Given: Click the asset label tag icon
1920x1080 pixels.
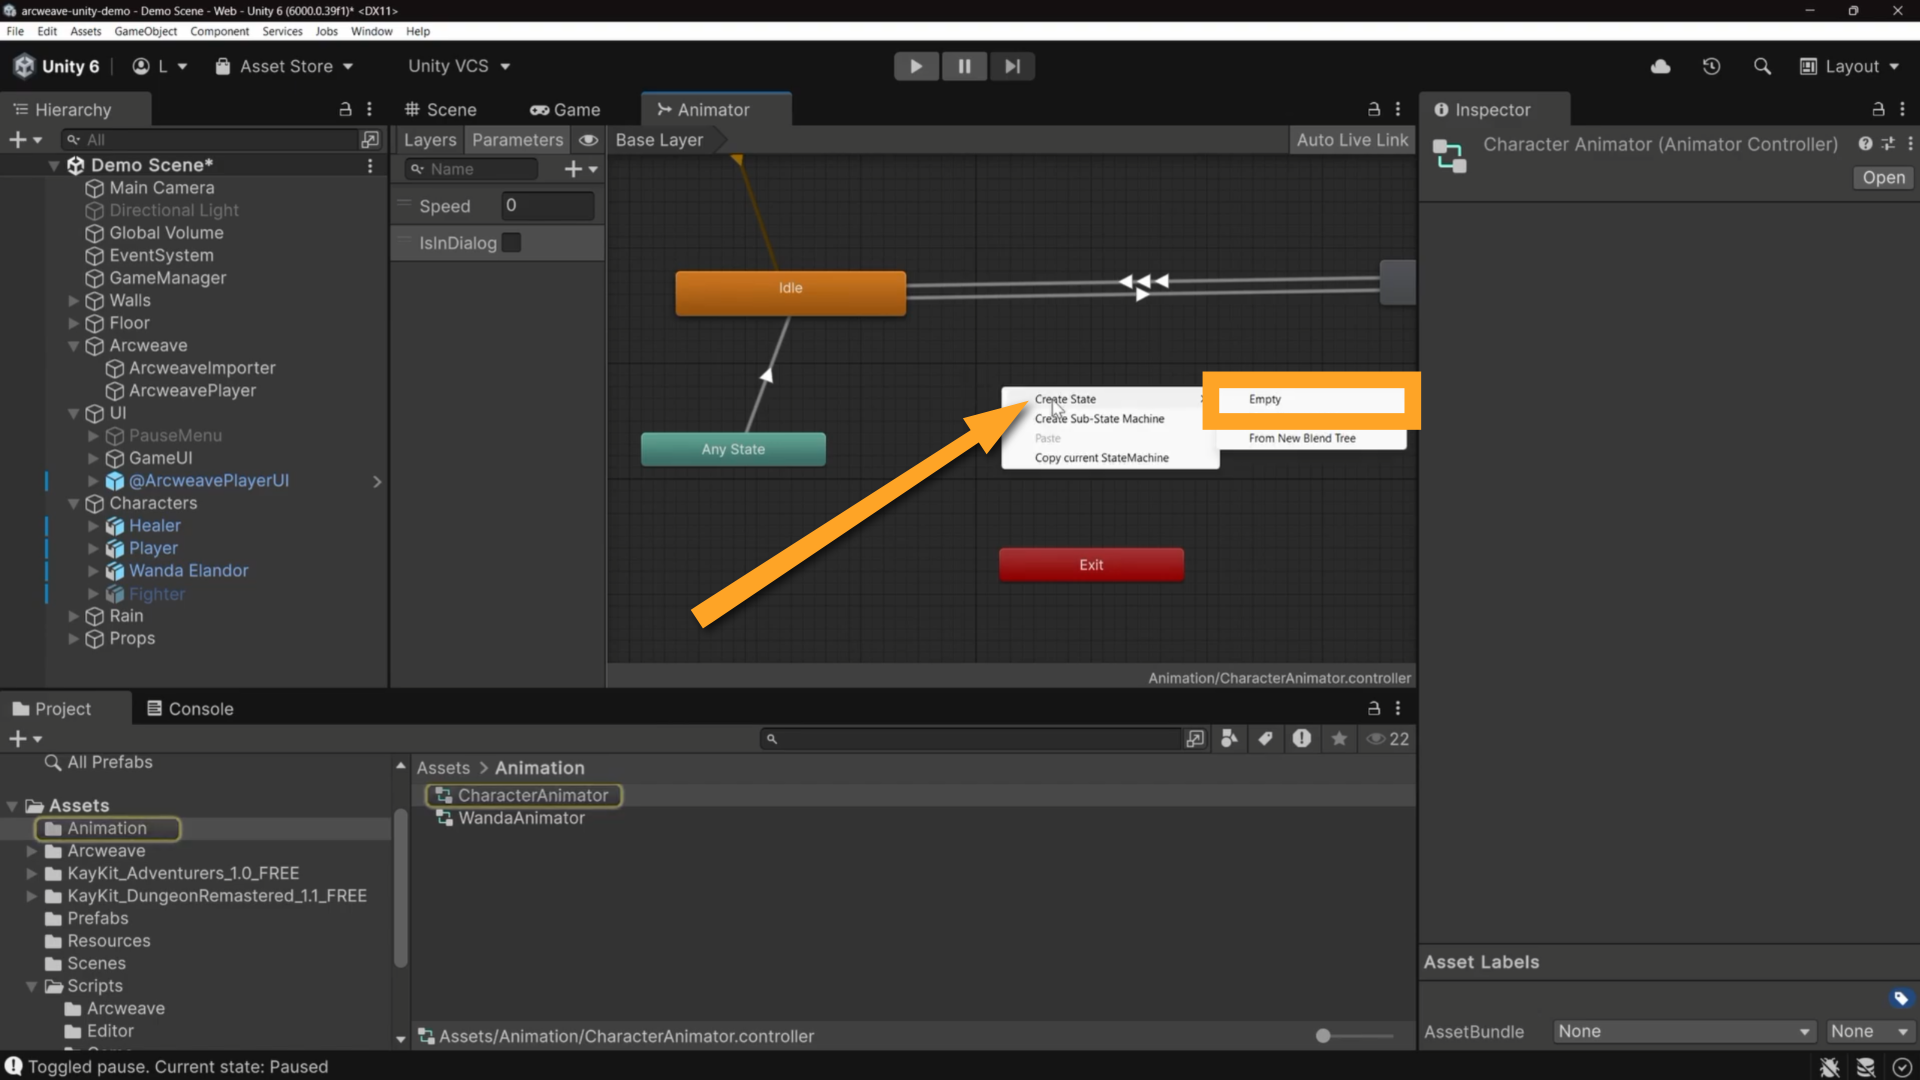Looking at the screenshot, I should tap(1900, 998).
